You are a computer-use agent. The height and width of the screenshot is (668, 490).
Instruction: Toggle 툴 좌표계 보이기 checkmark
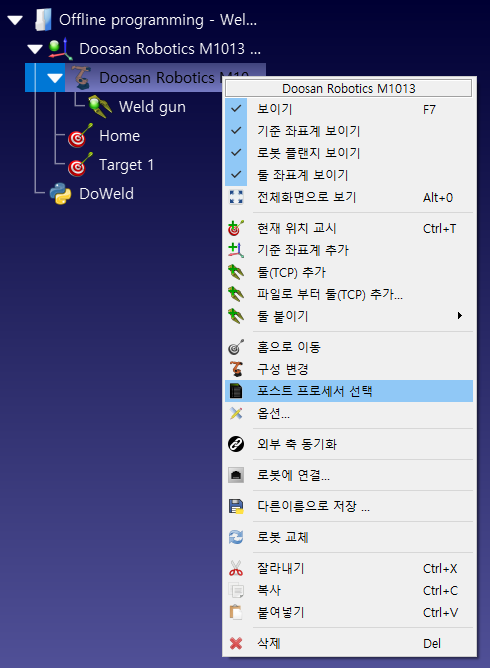[x=236, y=175]
